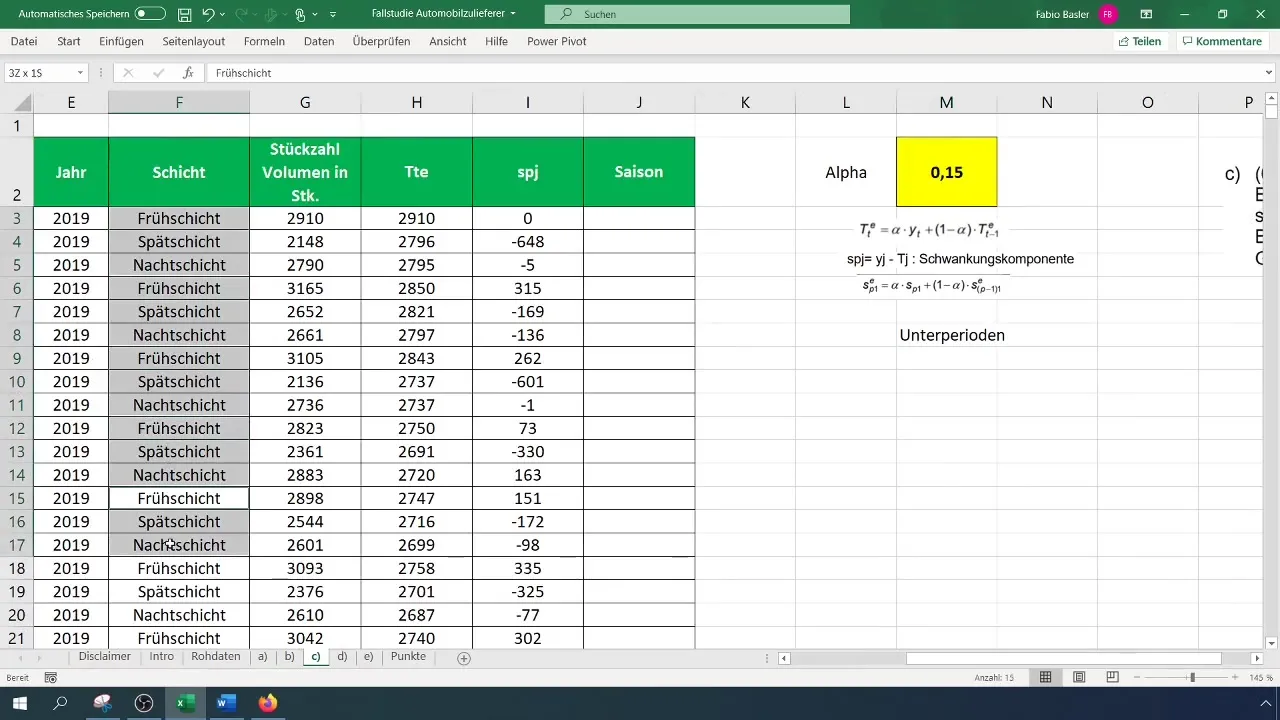Screen dimensions: 1280x720
Task: Open the Ansicht ribbon tab
Action: coord(448,42)
